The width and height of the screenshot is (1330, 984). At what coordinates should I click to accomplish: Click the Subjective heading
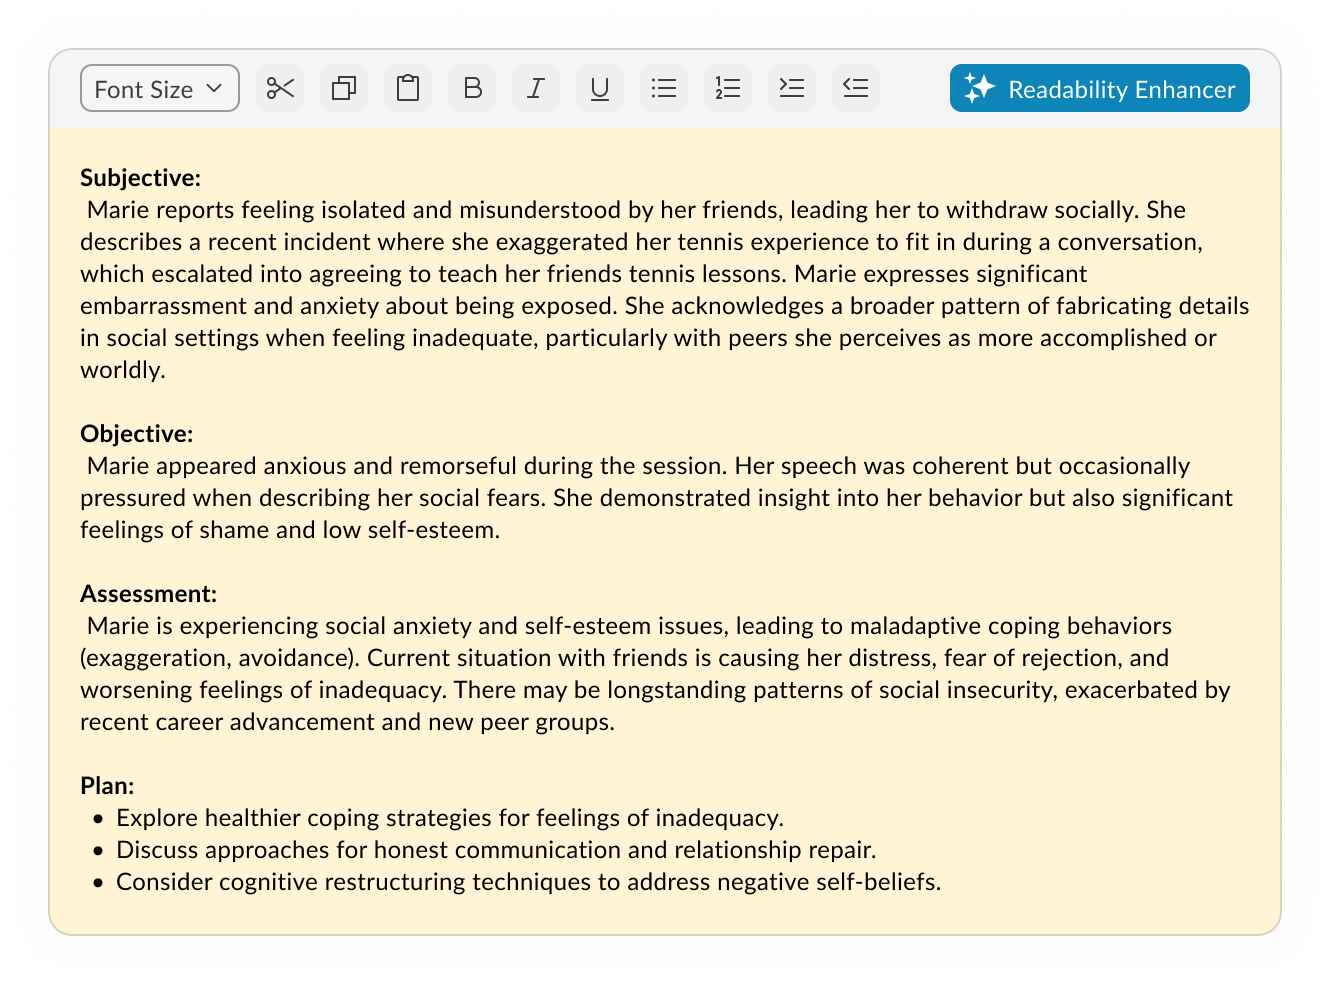pos(140,178)
